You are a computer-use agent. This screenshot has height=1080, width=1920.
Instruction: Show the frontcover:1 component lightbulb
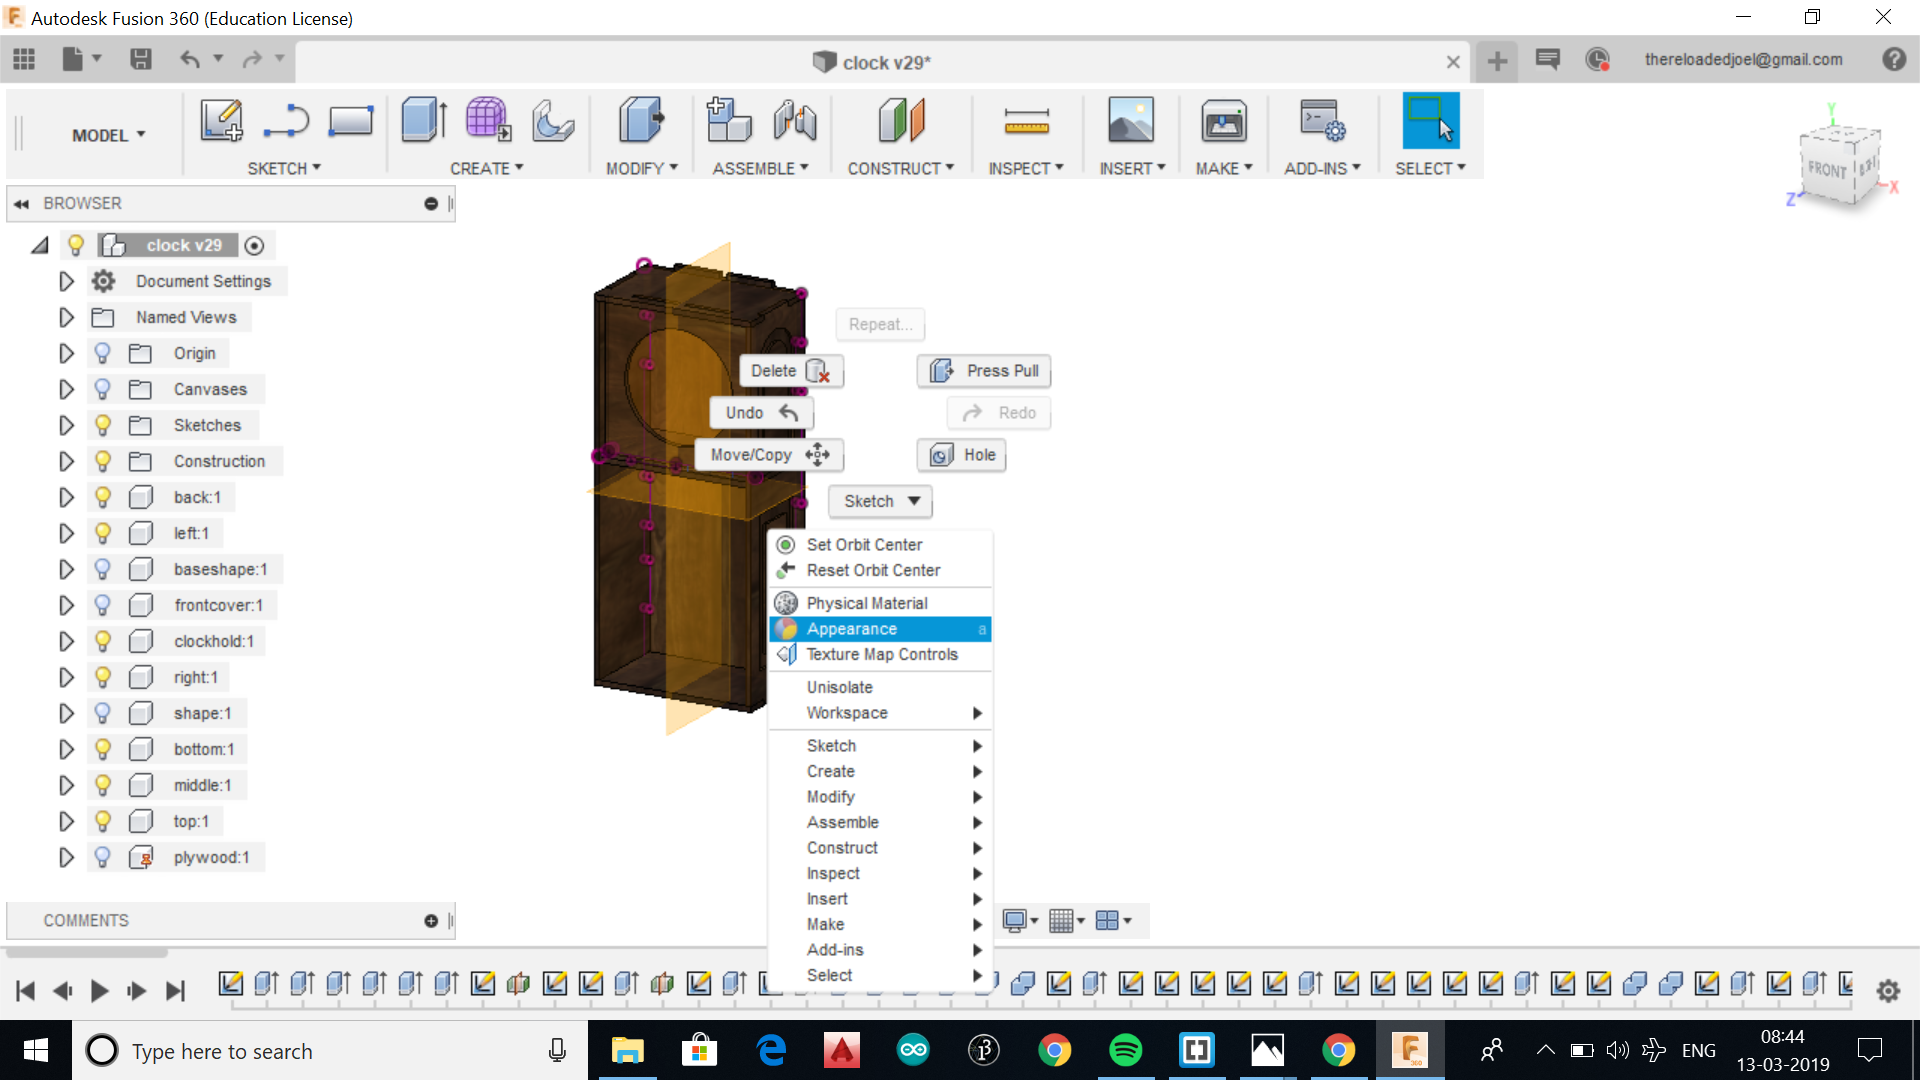point(102,605)
